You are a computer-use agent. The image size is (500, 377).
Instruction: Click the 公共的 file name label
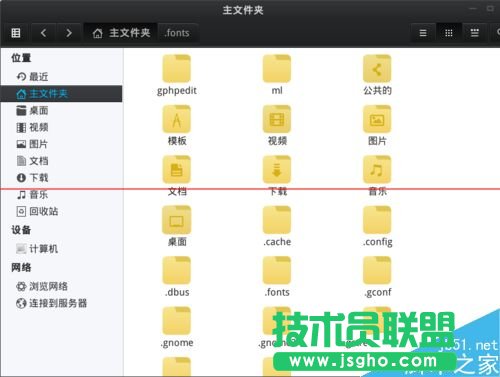[377, 90]
